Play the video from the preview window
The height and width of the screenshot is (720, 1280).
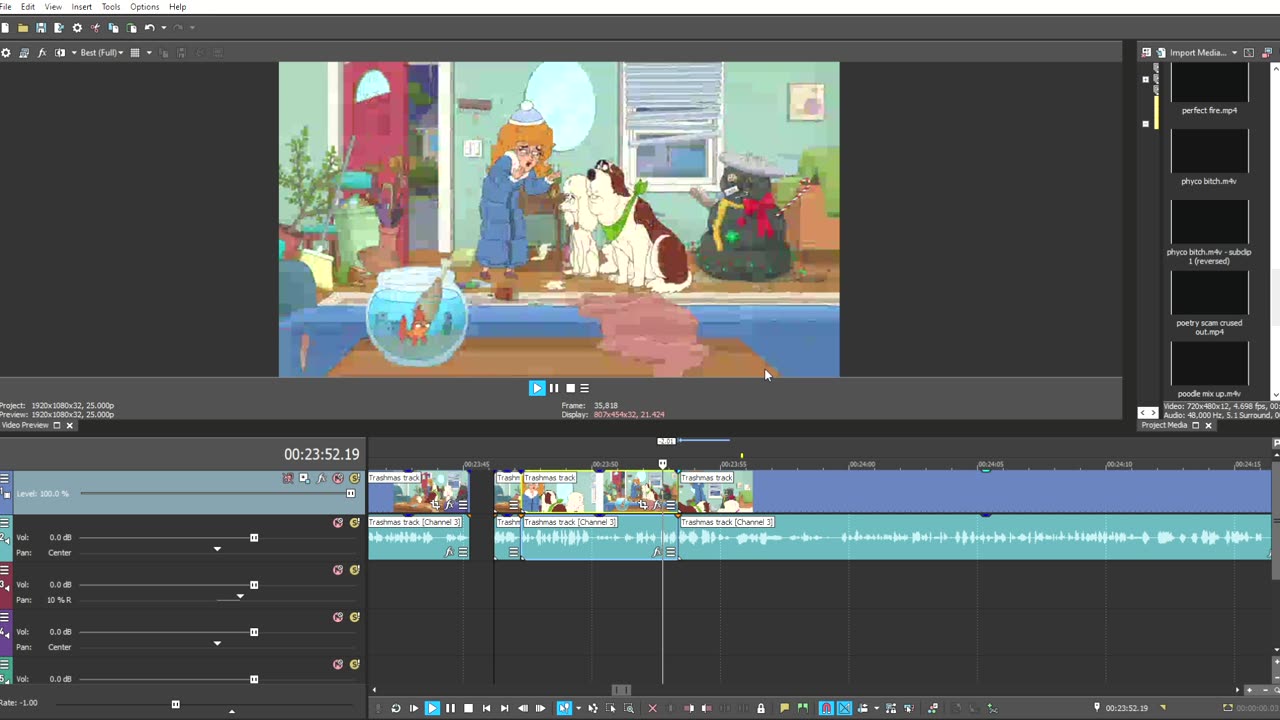tap(537, 388)
